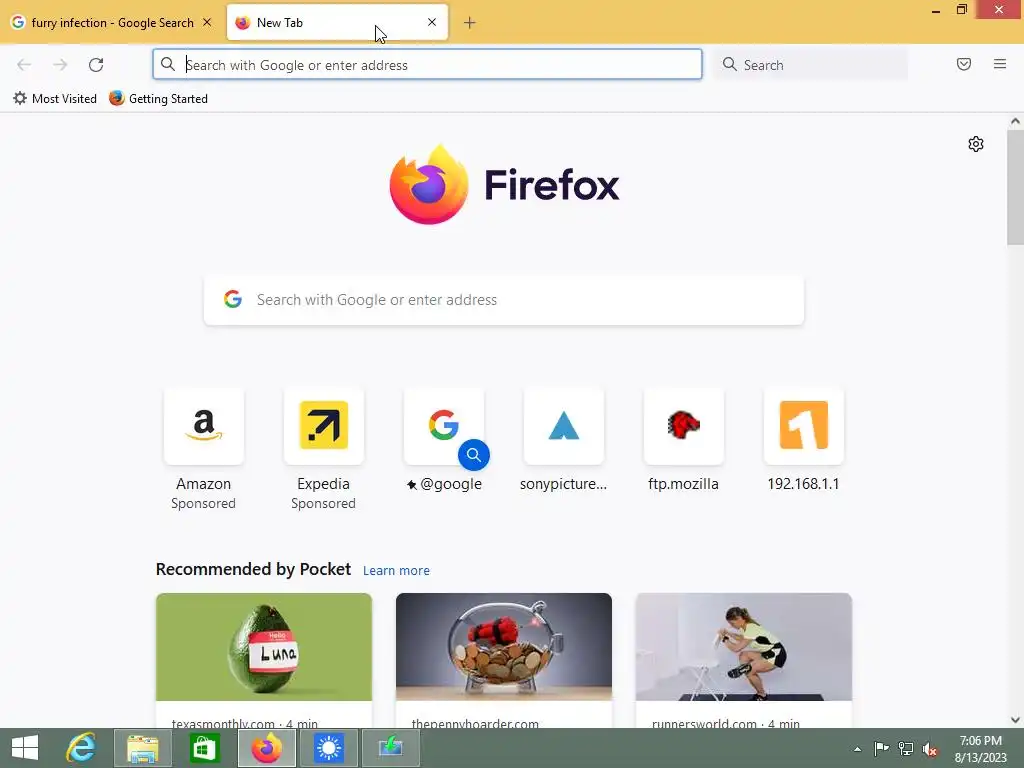This screenshot has height=768, width=1024.
Task: Click the scrollbar down arrow
Action: point(1015,720)
